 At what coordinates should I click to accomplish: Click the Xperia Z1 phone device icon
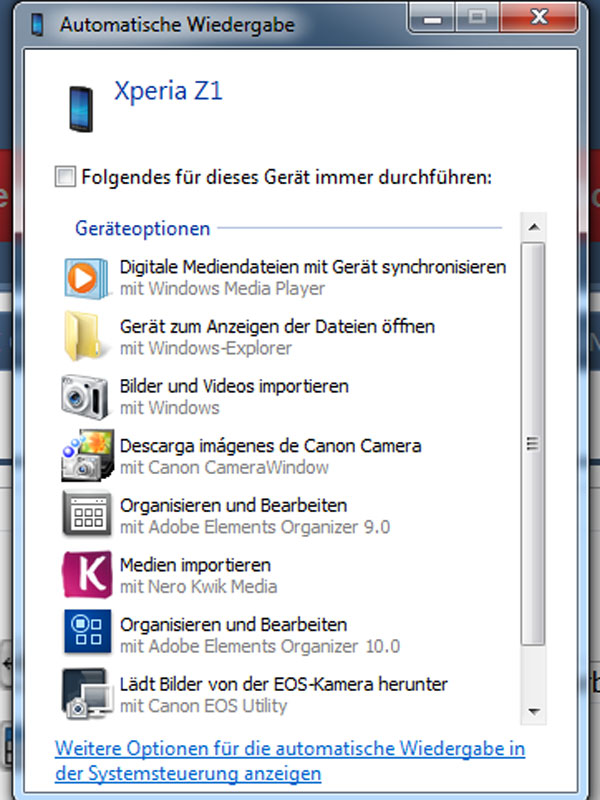pos(81,108)
